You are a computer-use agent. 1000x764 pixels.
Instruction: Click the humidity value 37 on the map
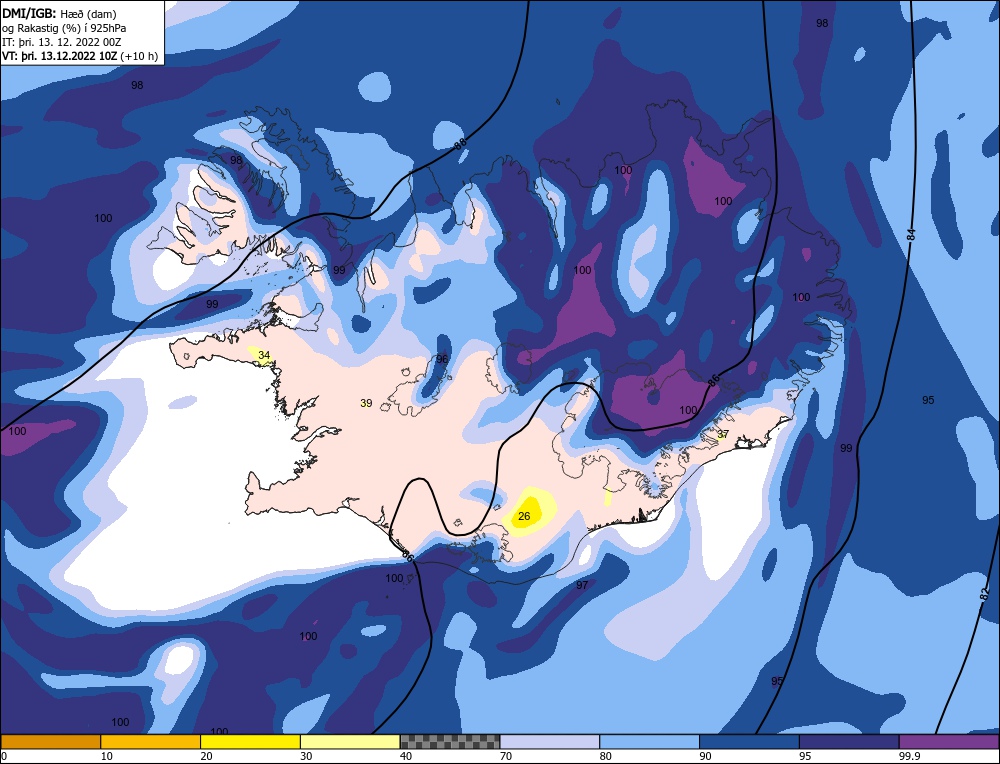click(723, 434)
